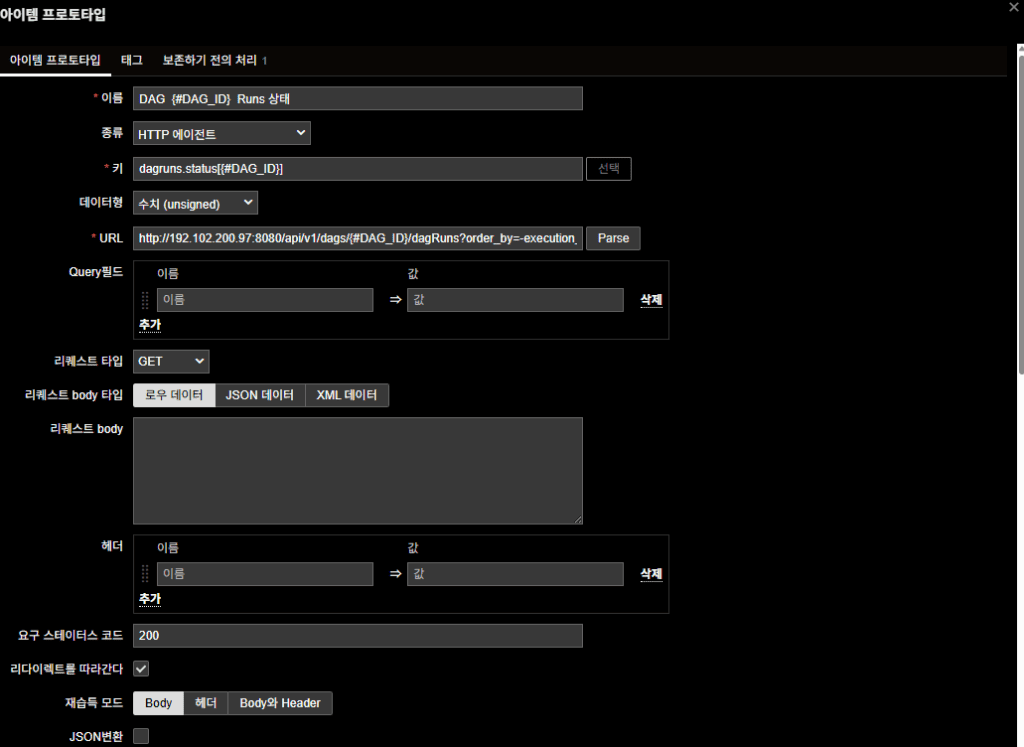
Task: Close the 아이템 프로토타입 dialog
Action: pyautogui.click(x=1015, y=6)
